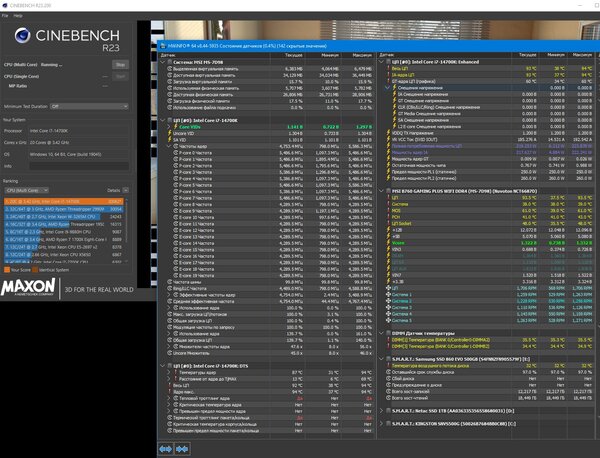600x458 pixels.
Task: Collapse the DIMM Датчик температуры group
Action: [x=382, y=333]
